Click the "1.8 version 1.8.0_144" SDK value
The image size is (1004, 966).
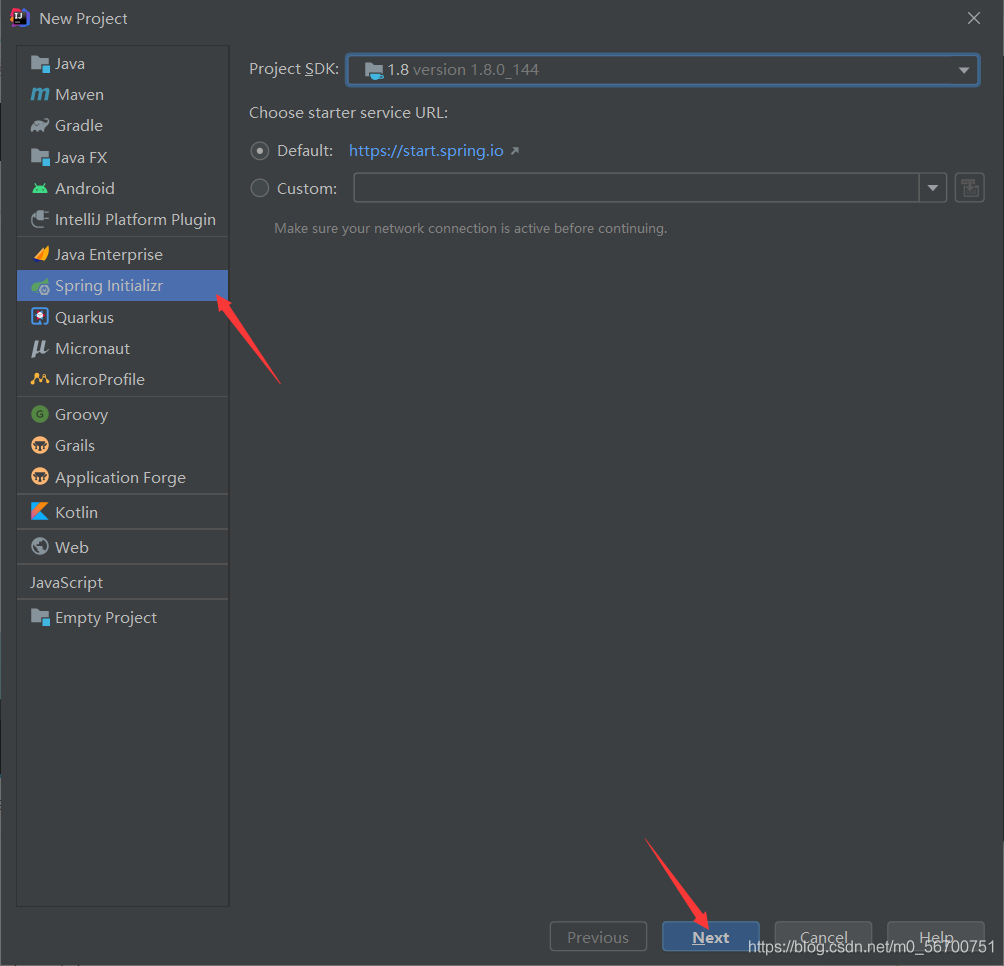(x=463, y=70)
